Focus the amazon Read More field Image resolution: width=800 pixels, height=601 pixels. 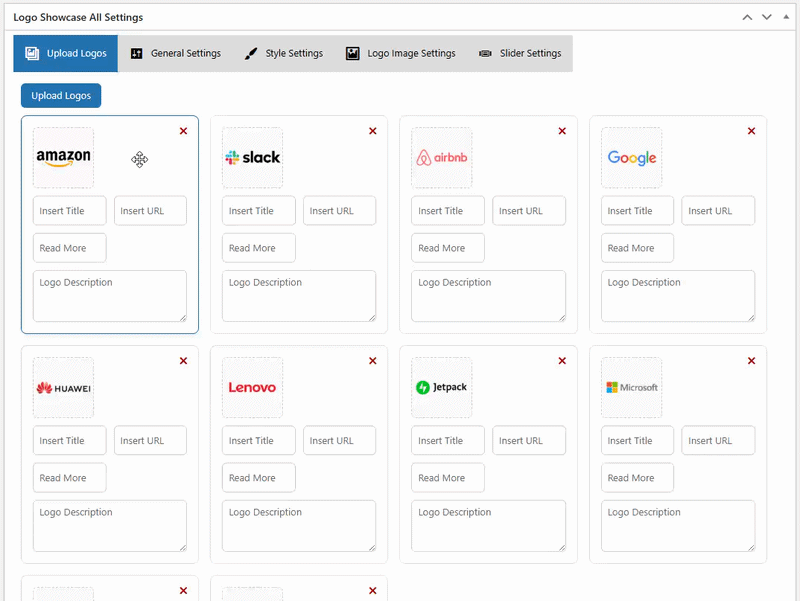[69, 248]
